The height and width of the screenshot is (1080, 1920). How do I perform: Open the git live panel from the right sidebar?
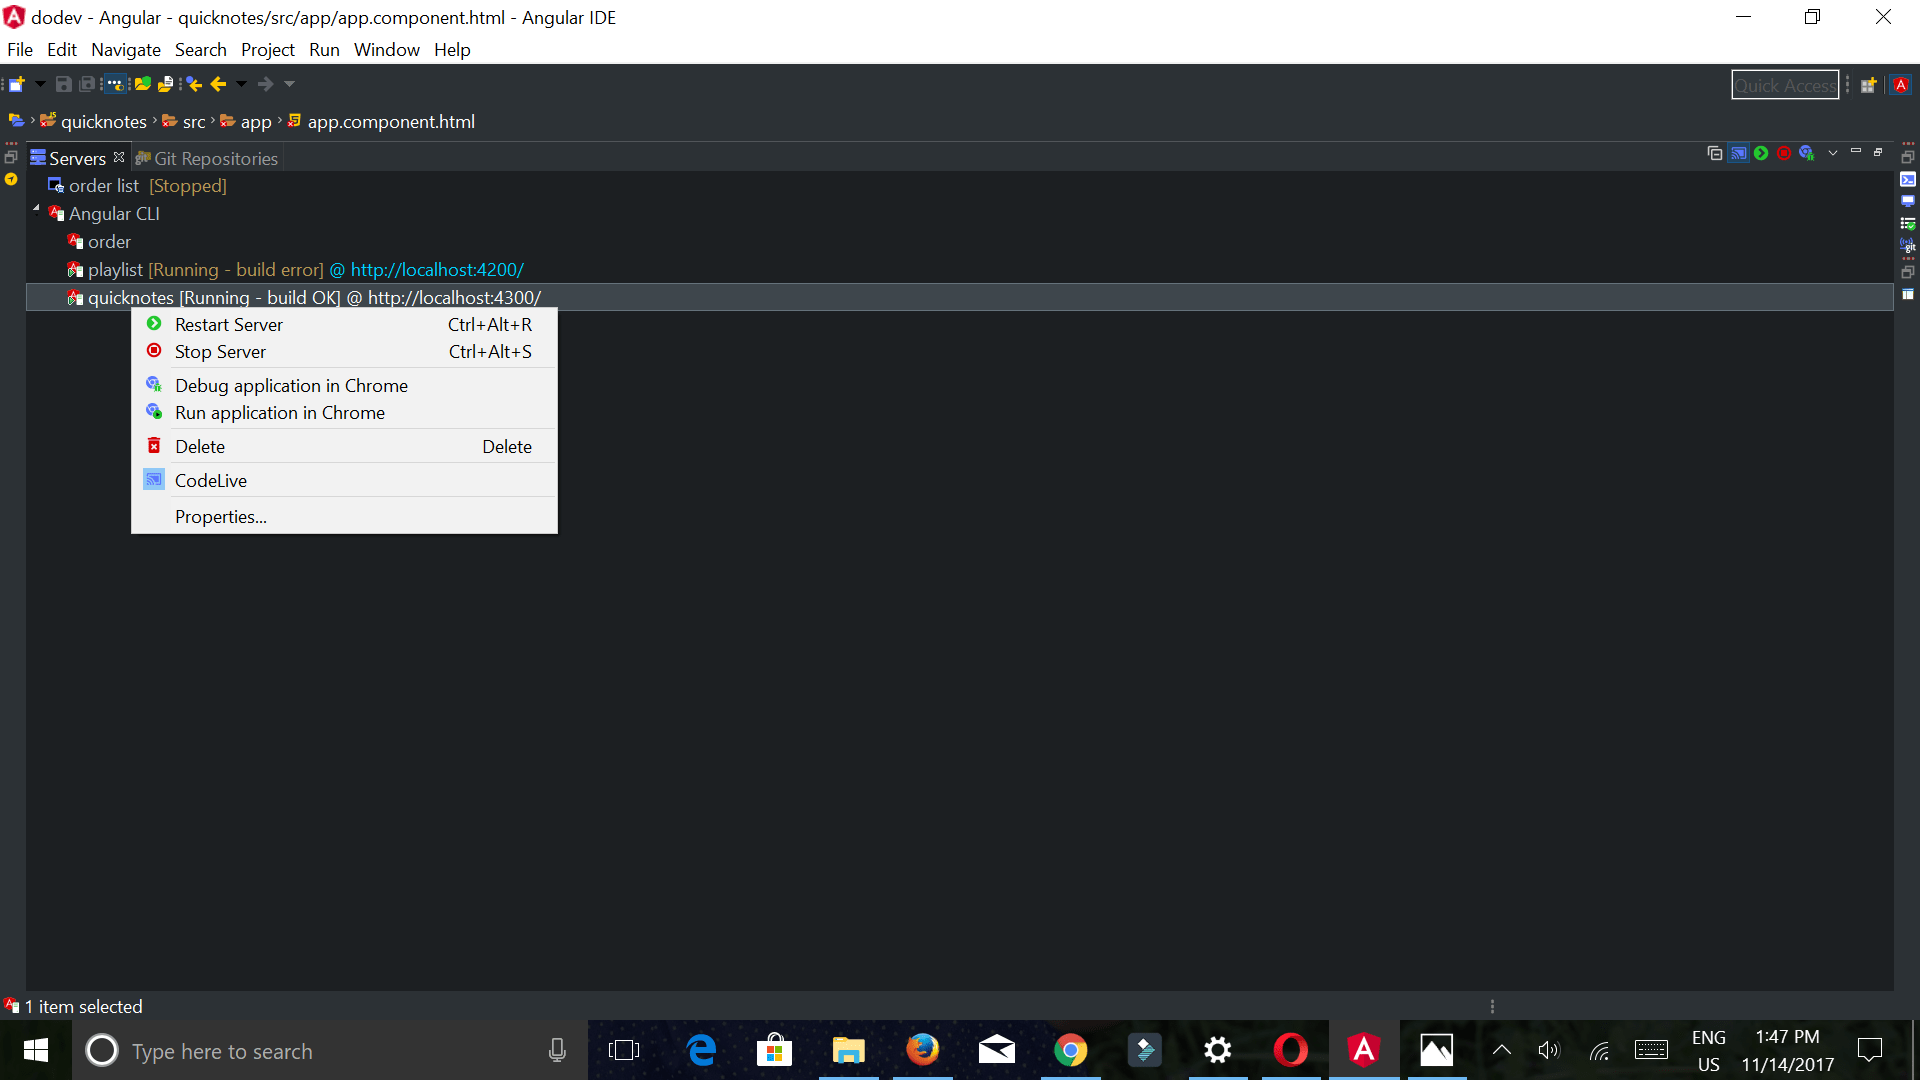coord(1907,244)
